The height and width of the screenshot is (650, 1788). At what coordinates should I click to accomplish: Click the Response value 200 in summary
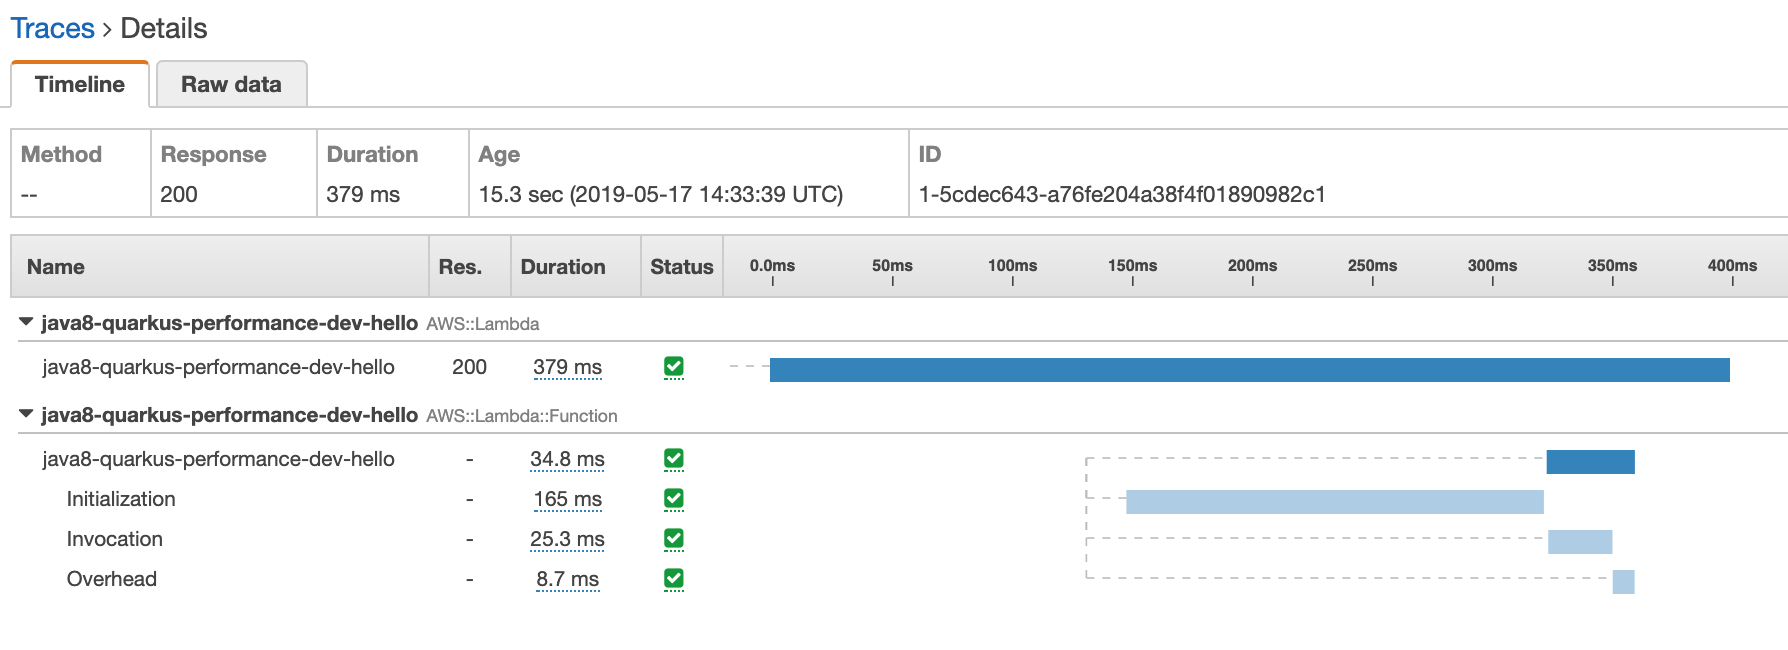(179, 194)
